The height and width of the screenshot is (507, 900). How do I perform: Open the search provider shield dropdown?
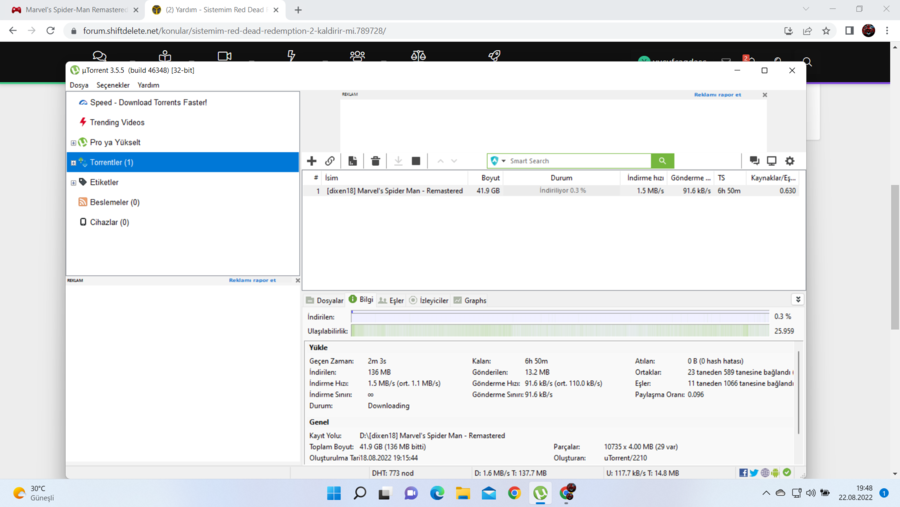click(497, 161)
